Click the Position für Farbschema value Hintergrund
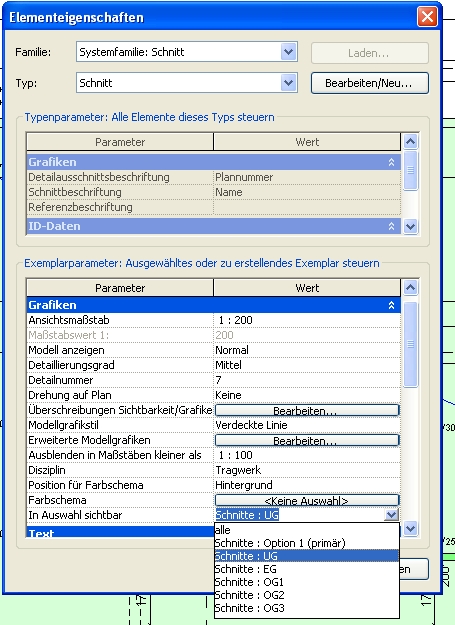The width and height of the screenshot is (455, 625). tap(307, 485)
